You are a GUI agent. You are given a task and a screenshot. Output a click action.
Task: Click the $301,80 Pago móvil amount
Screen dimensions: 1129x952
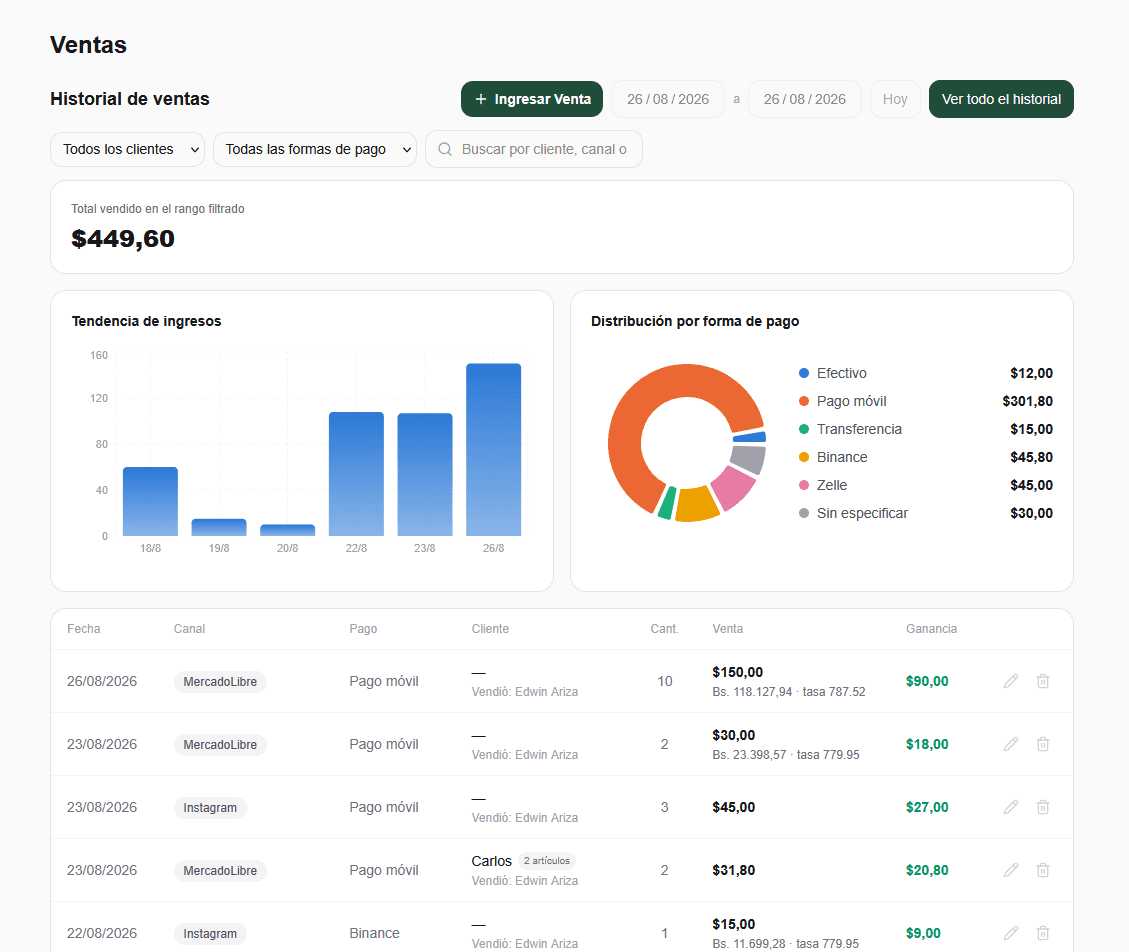(x=1027, y=401)
